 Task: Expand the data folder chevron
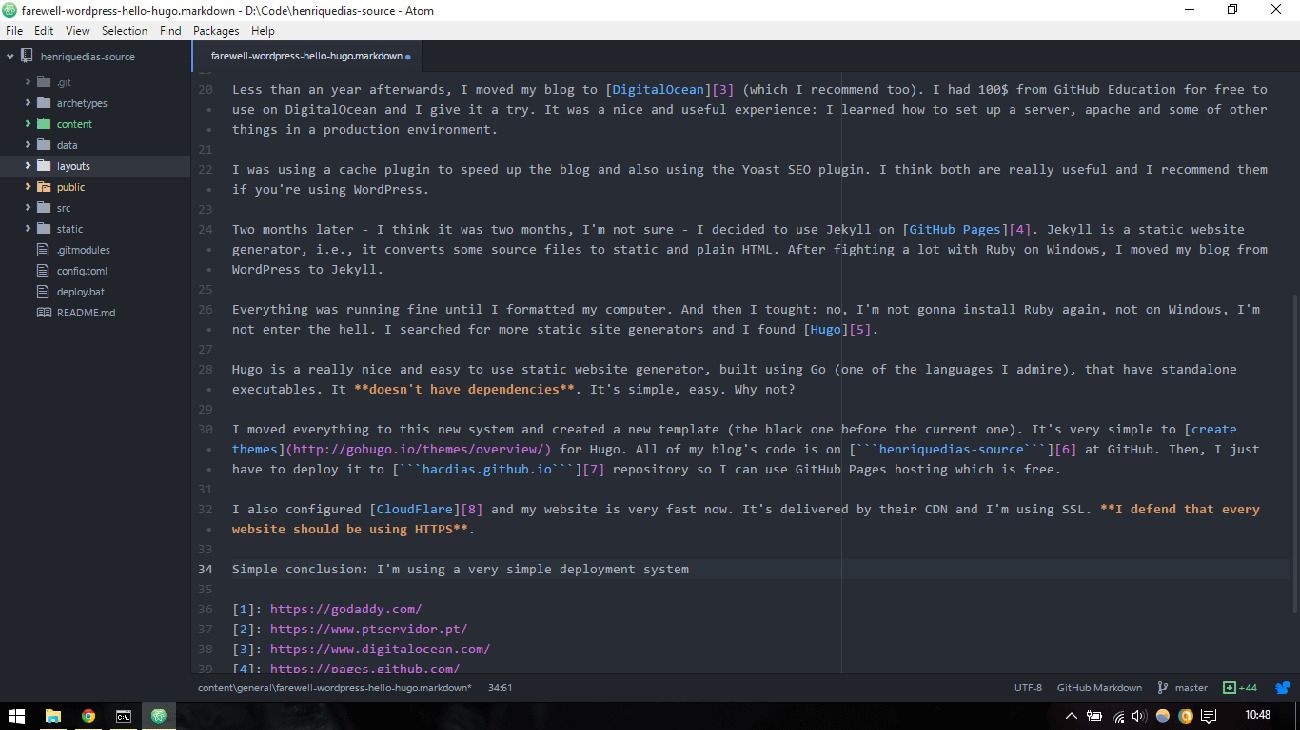click(28, 145)
